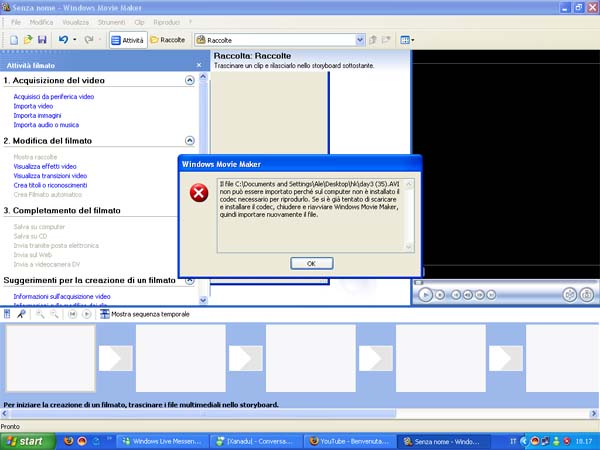Open the Riproduci menu

[166, 22]
